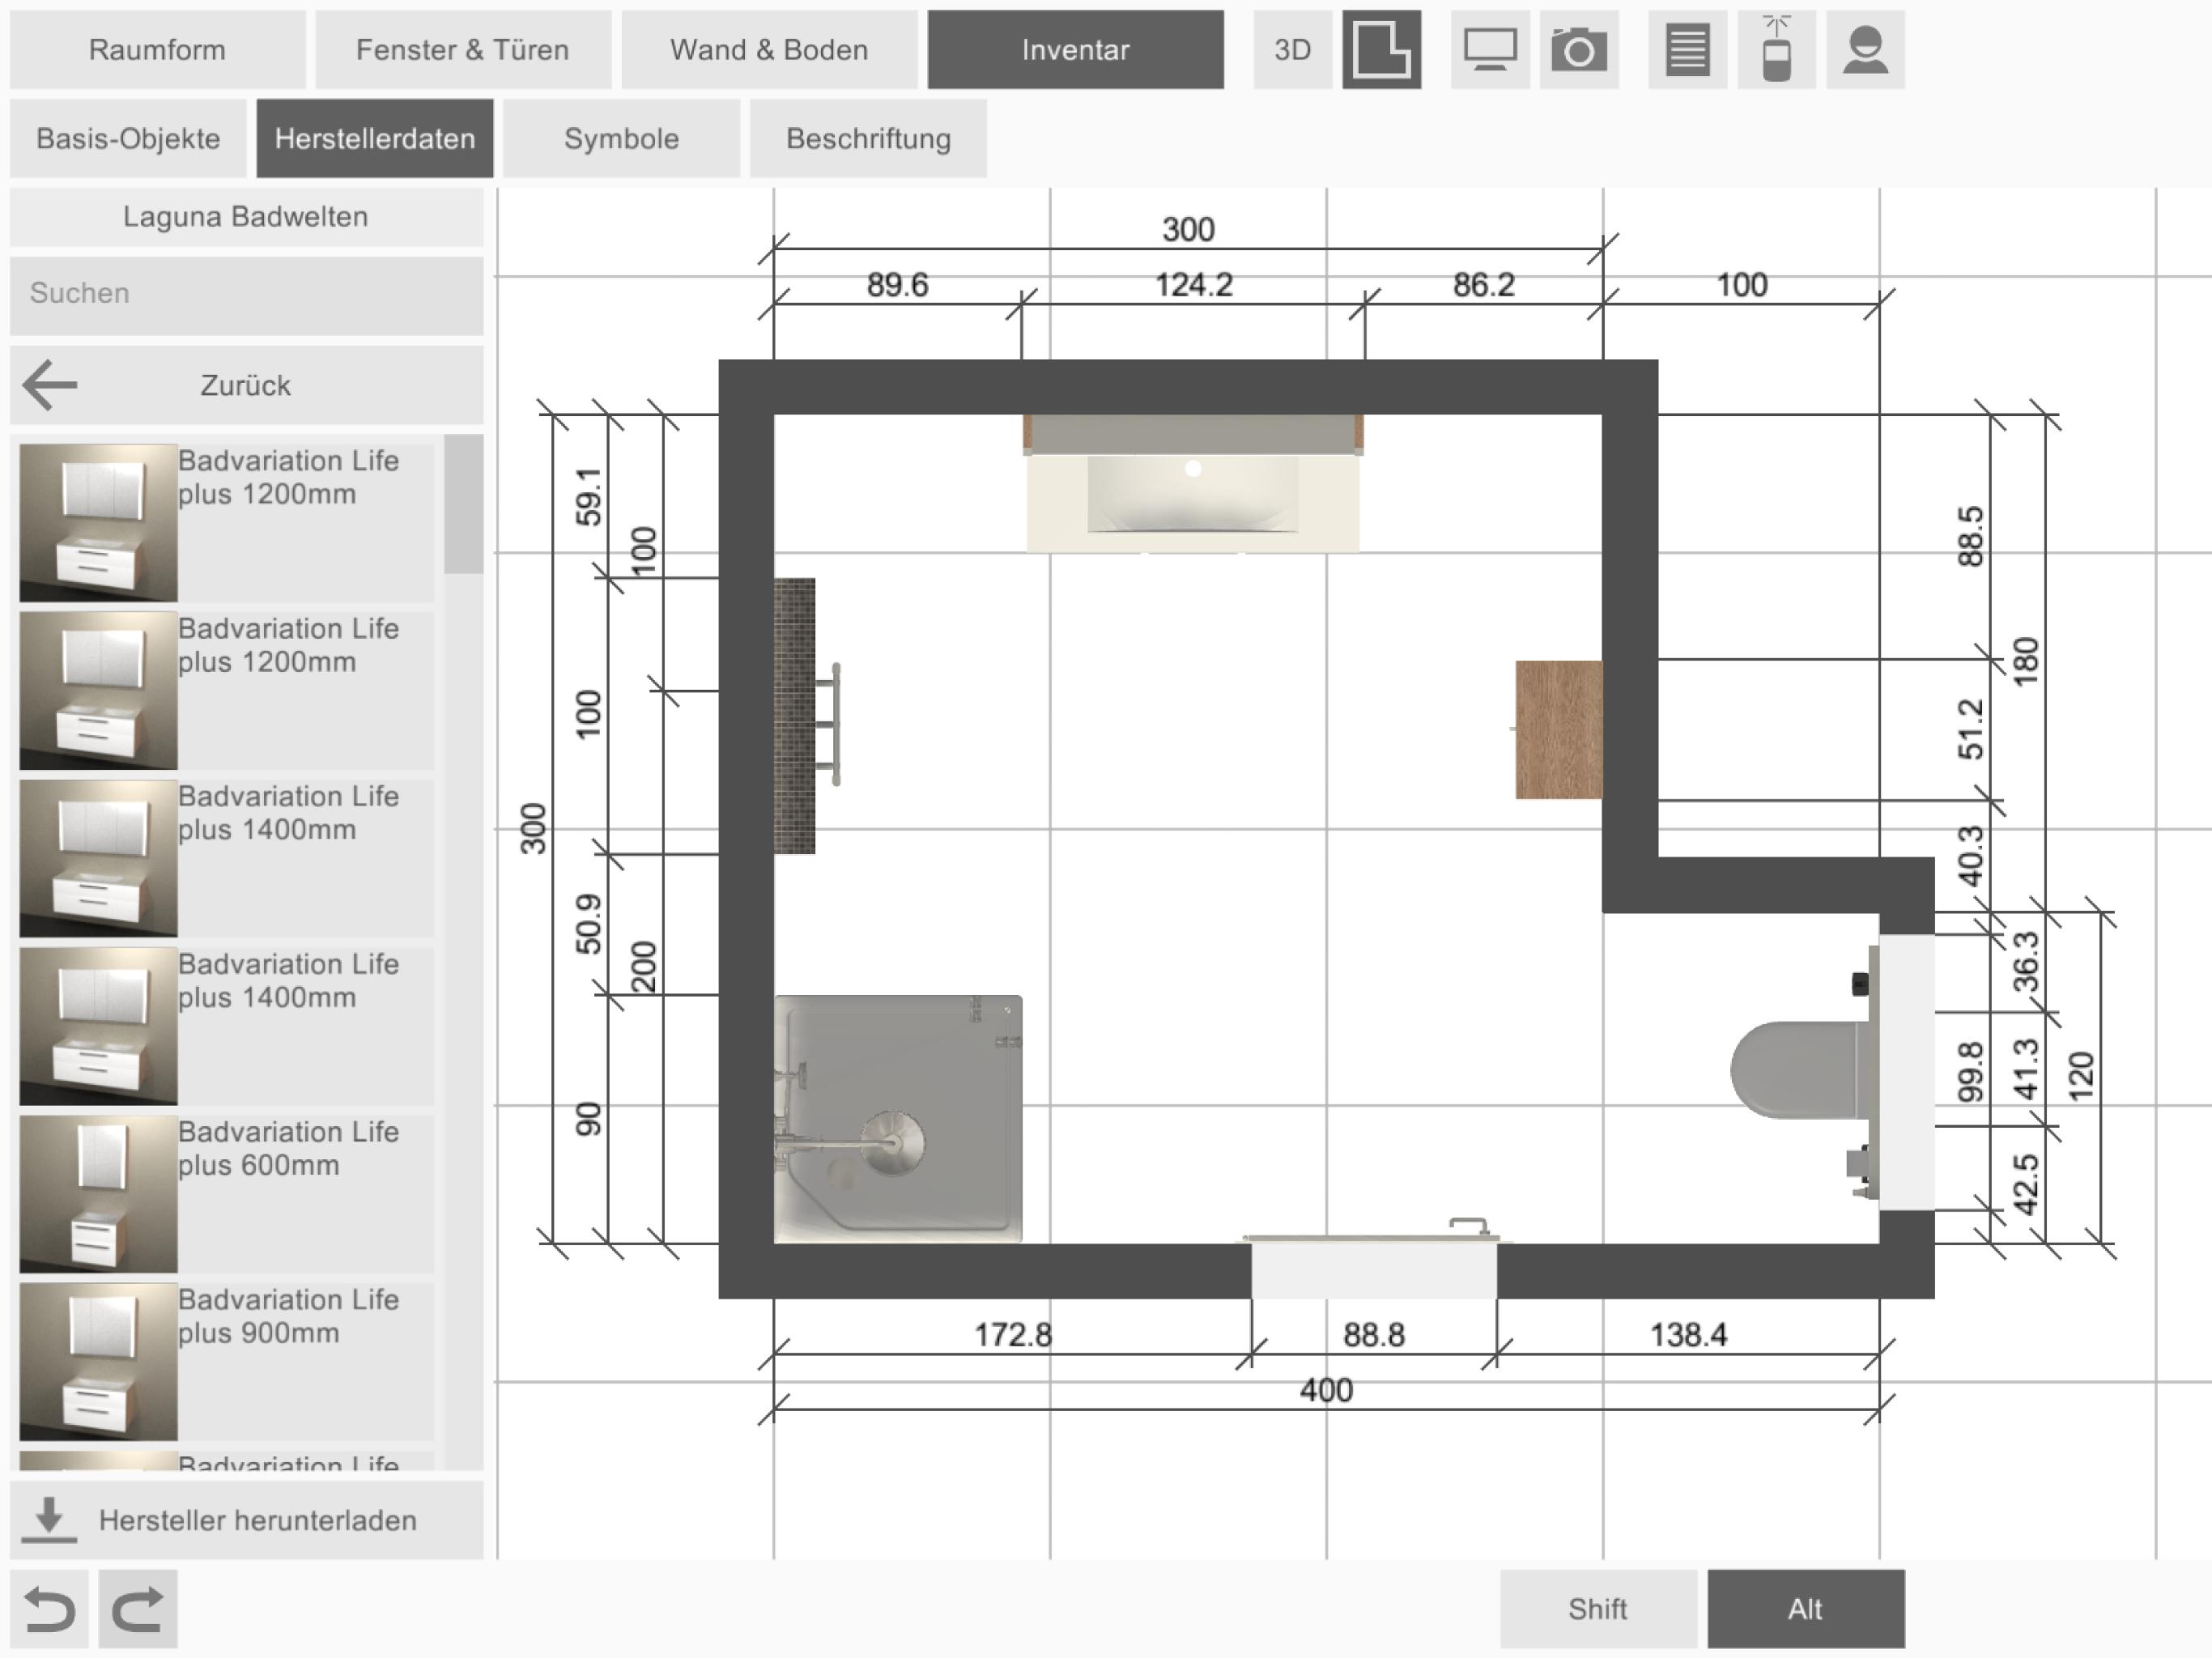
Task: Click the remote control icon
Action: pos(1776,50)
